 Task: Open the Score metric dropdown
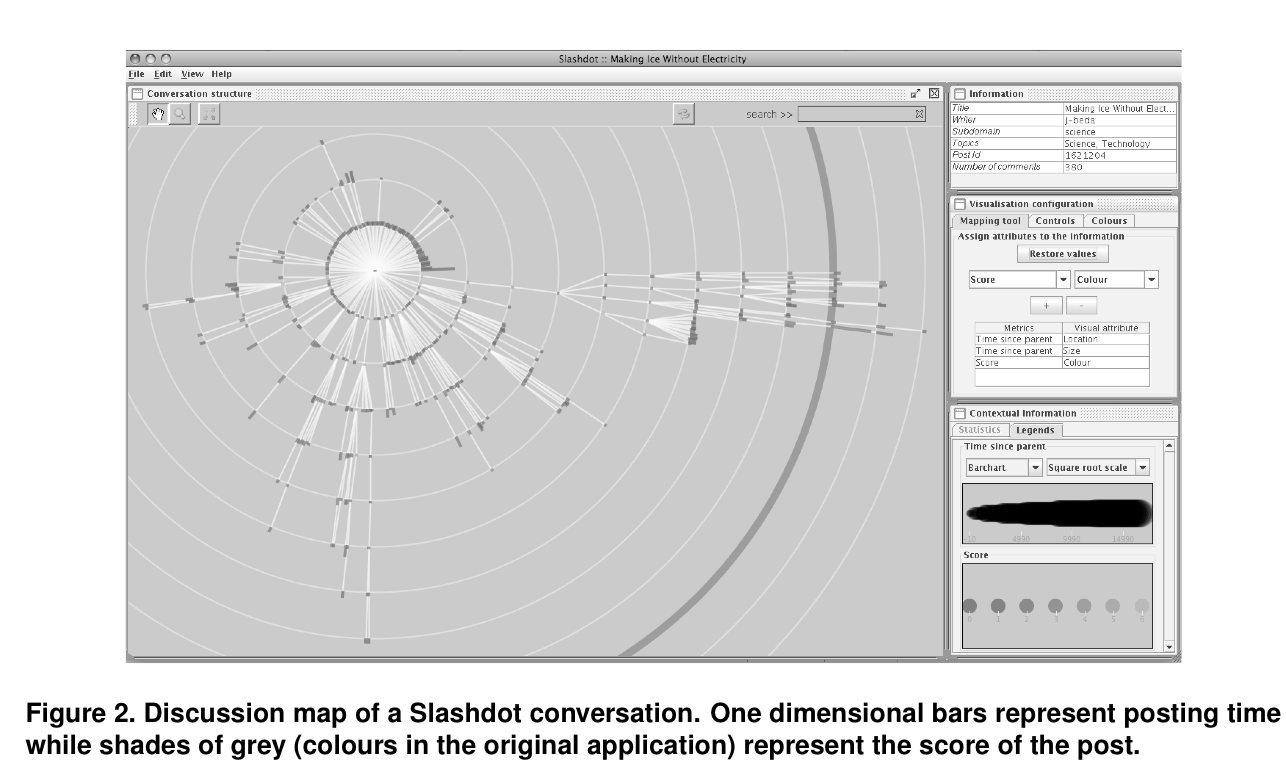[1063, 280]
